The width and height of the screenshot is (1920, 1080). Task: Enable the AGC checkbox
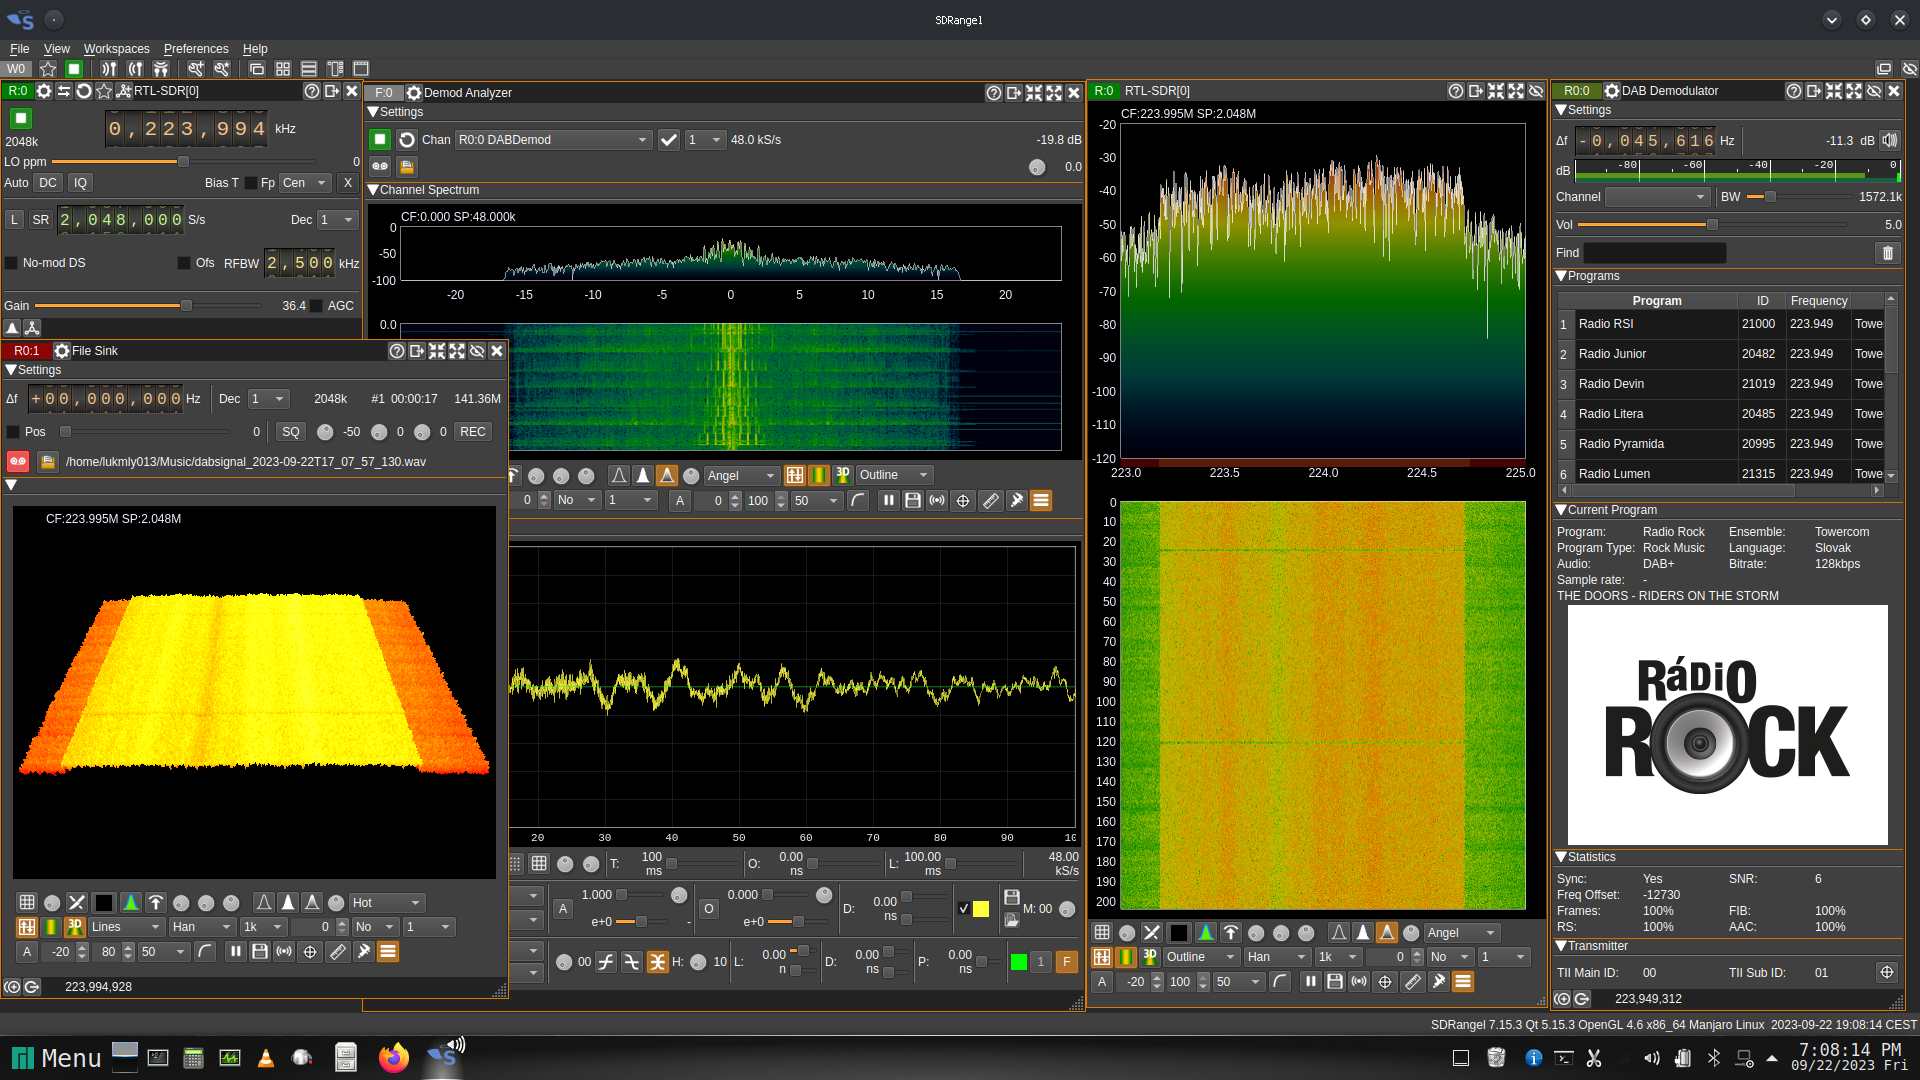317,306
